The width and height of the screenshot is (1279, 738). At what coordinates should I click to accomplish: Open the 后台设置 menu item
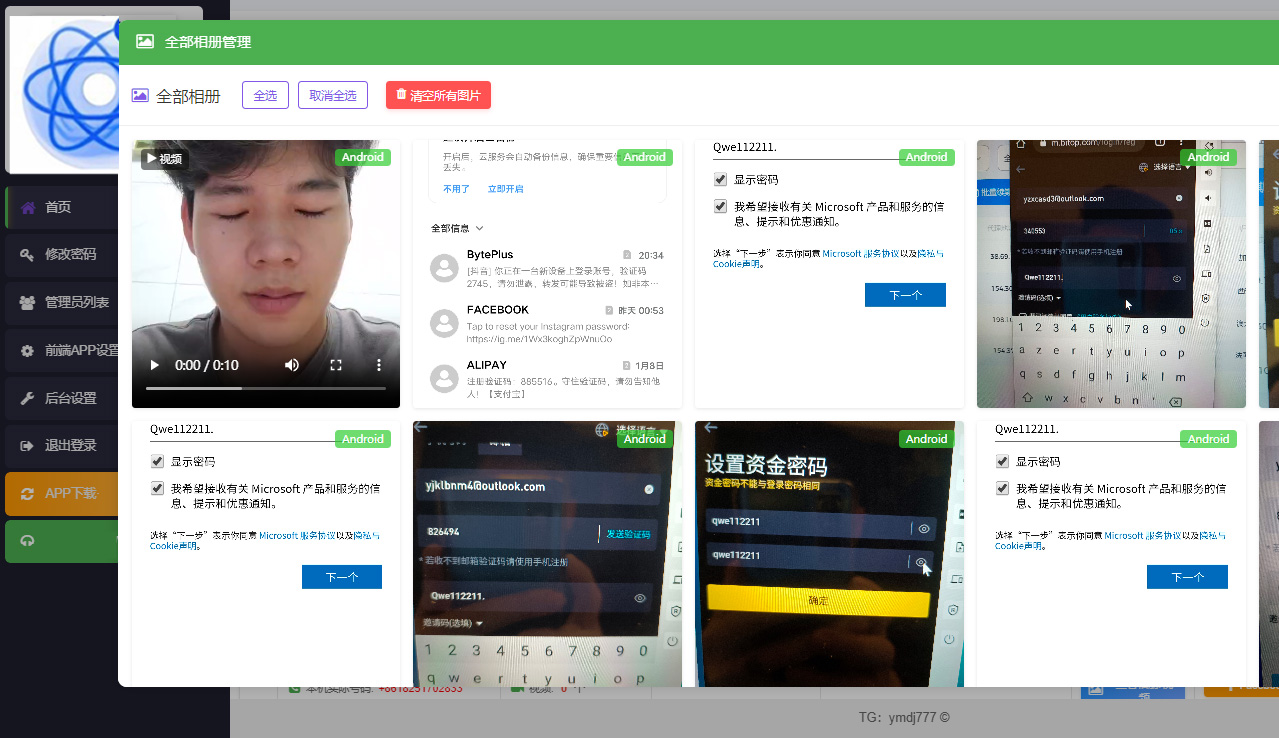pyautogui.click(x=70, y=398)
